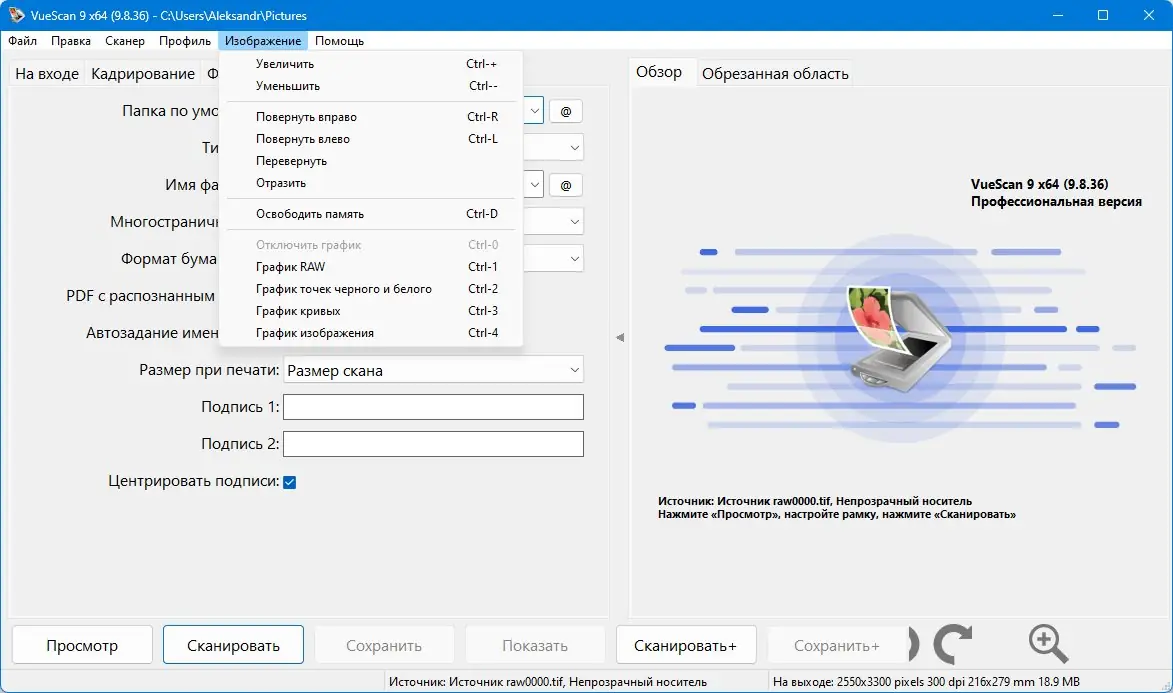
Task: Open the Файл menu
Action: point(22,40)
